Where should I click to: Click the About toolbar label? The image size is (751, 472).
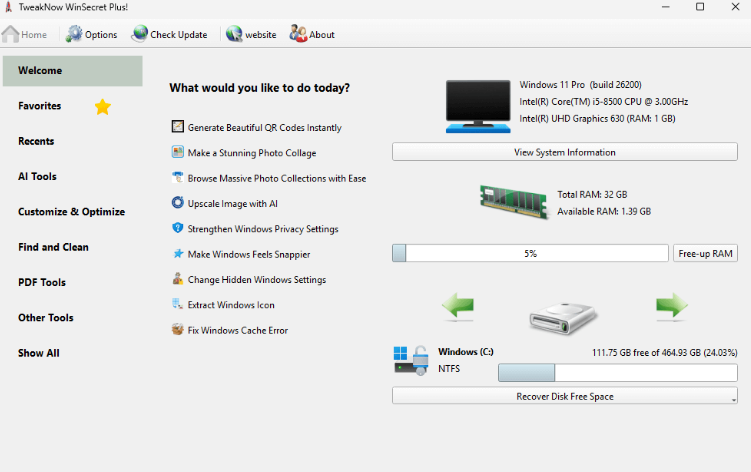pyautogui.click(x=322, y=35)
